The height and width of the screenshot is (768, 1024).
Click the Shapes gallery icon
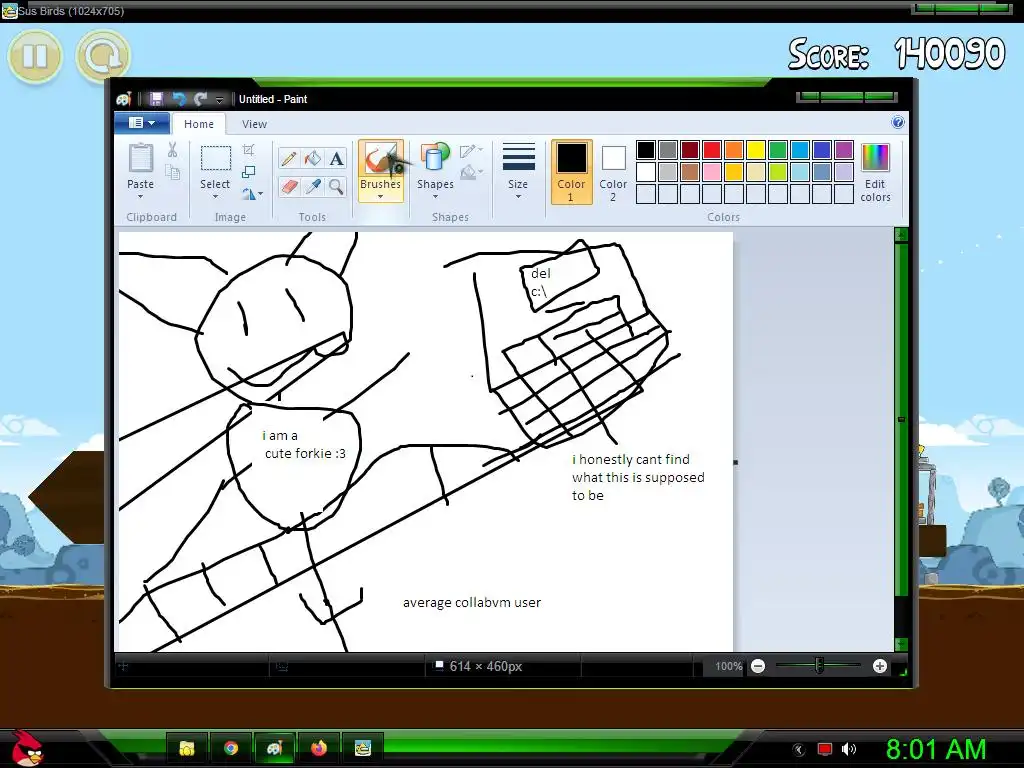(x=435, y=159)
